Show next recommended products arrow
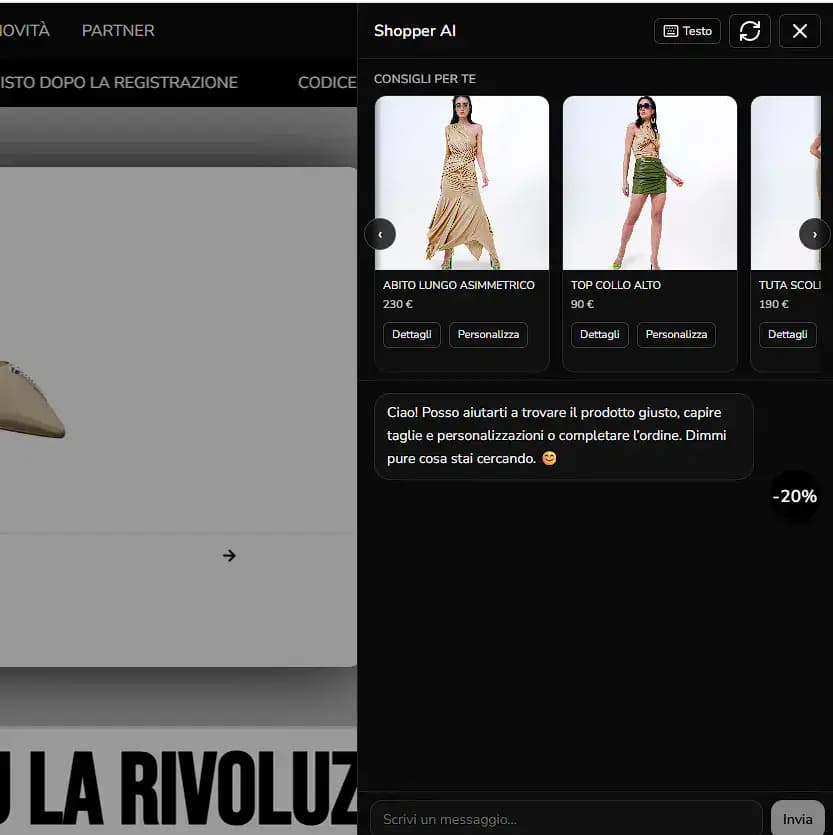Screen dimensions: 833x835 point(814,234)
